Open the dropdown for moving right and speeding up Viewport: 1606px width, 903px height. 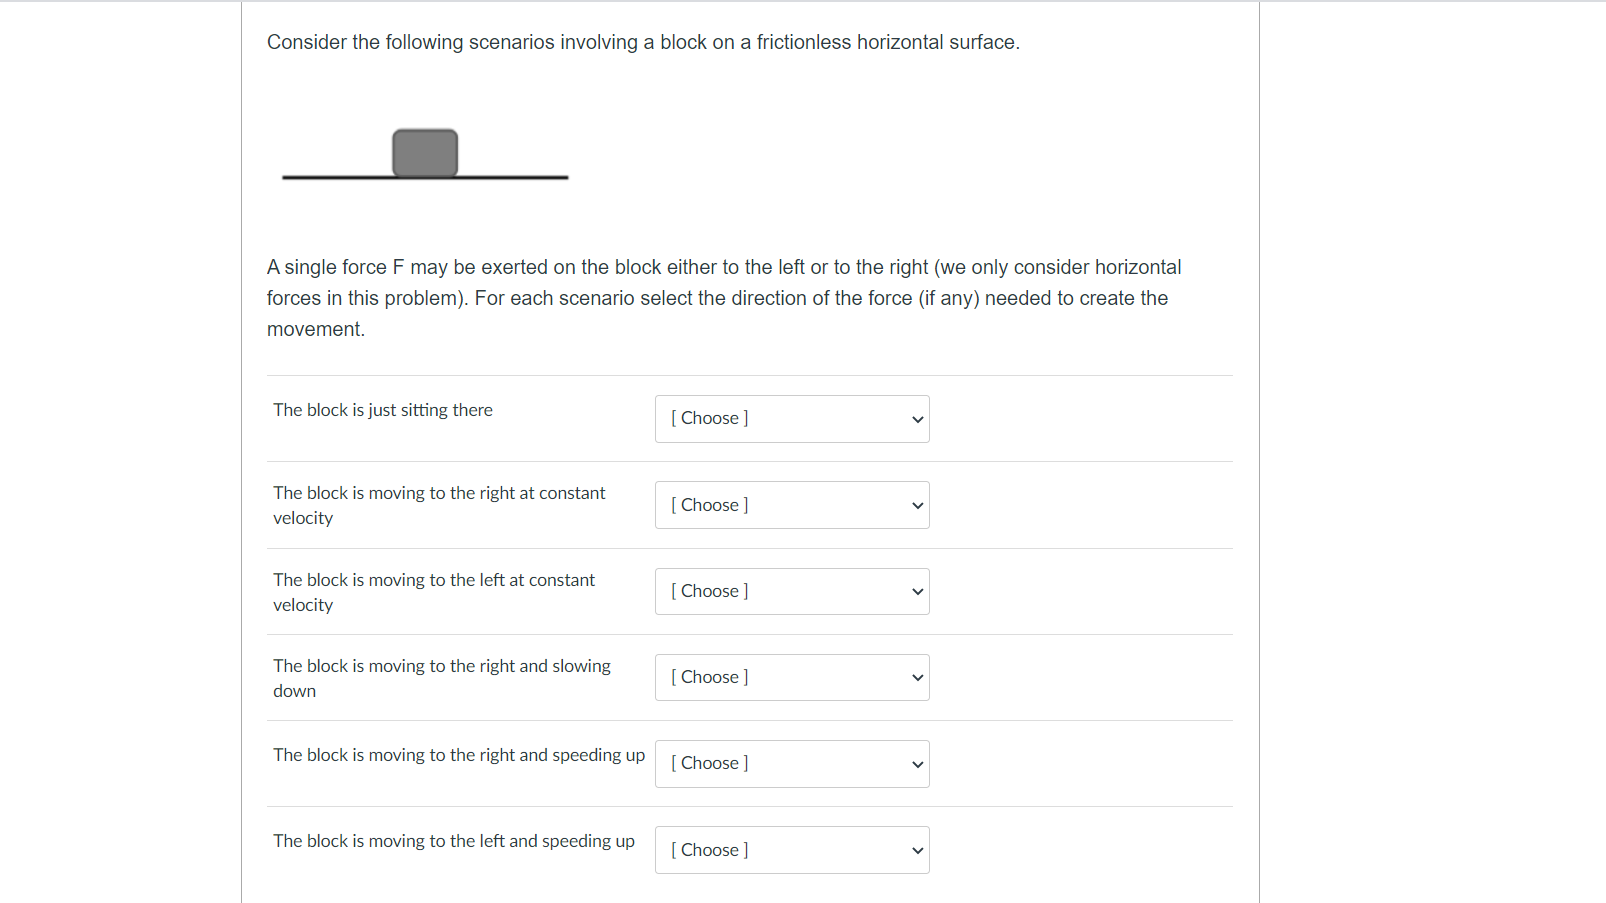[x=791, y=764]
